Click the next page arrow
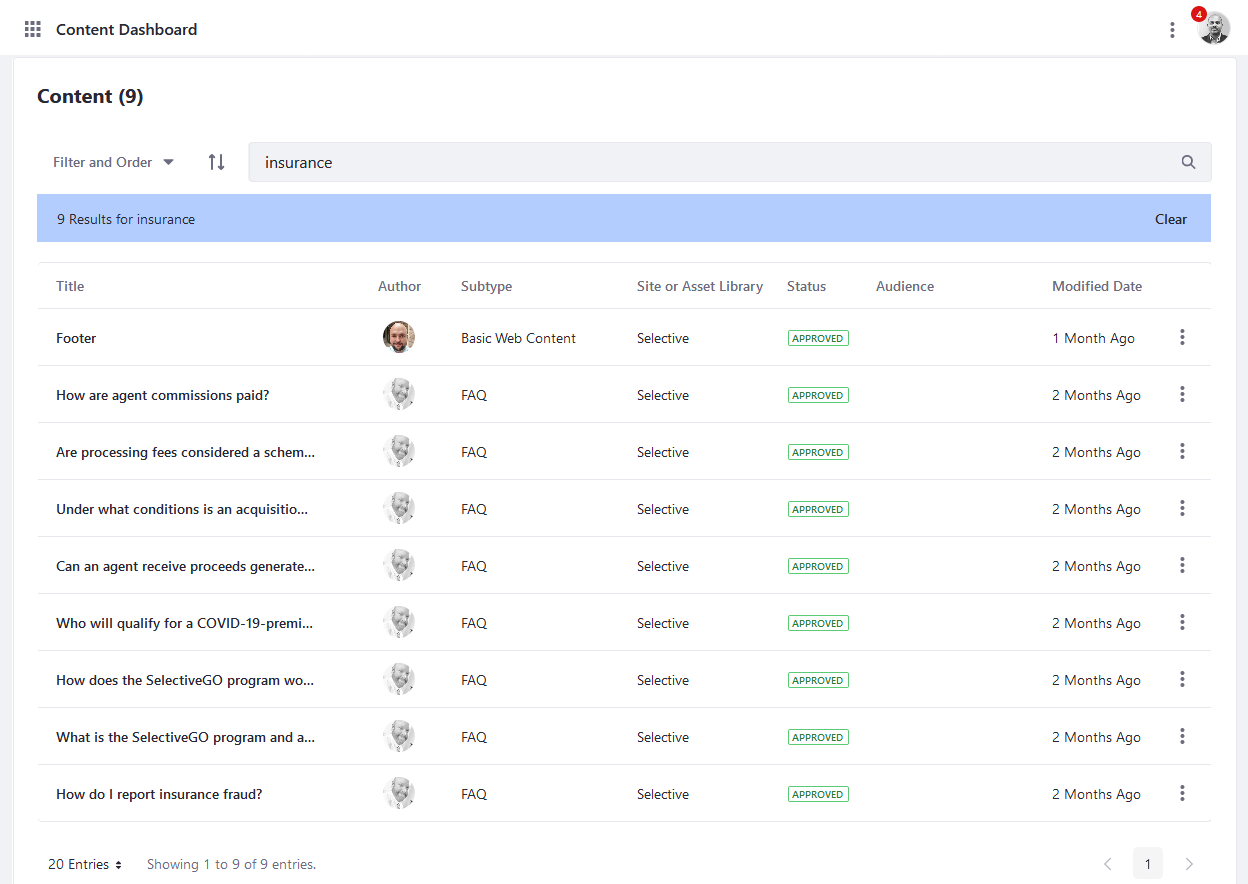Screen dimensions: 1248x884 coord(1189,864)
